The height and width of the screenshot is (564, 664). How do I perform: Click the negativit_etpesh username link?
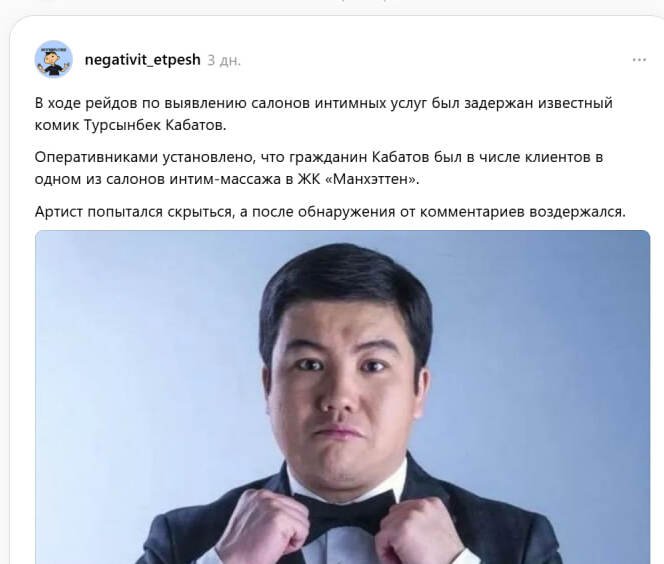point(142,60)
